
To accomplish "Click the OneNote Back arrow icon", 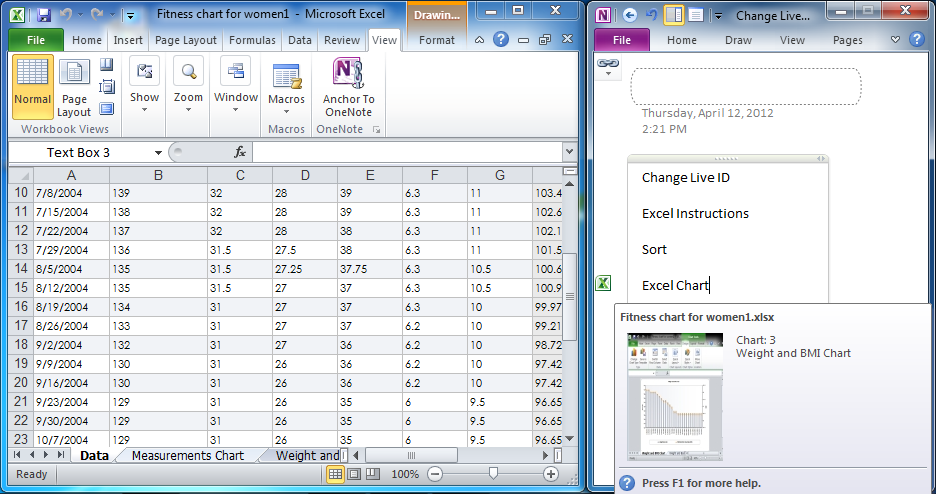I will (x=629, y=16).
